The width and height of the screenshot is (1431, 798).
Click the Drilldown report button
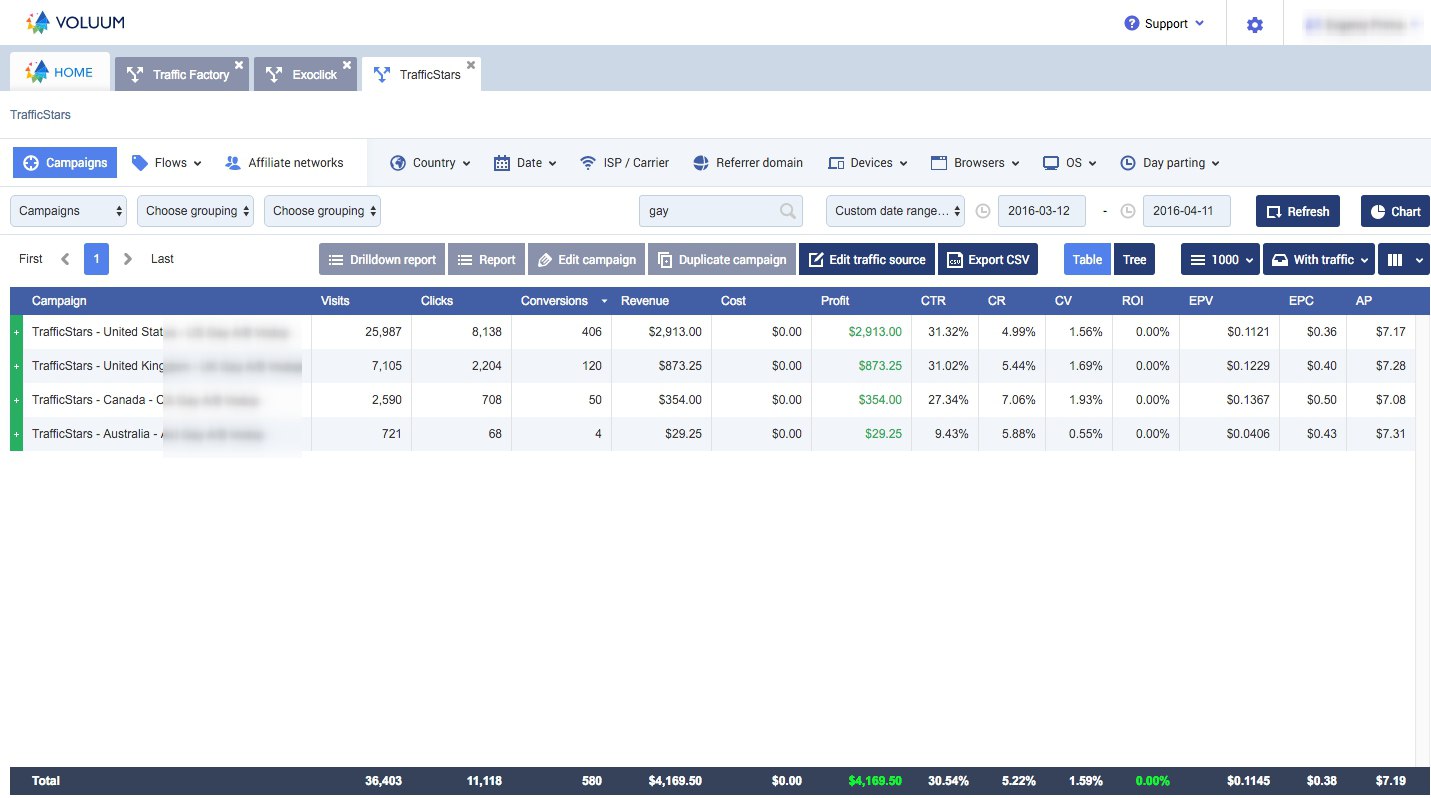pyautogui.click(x=382, y=259)
